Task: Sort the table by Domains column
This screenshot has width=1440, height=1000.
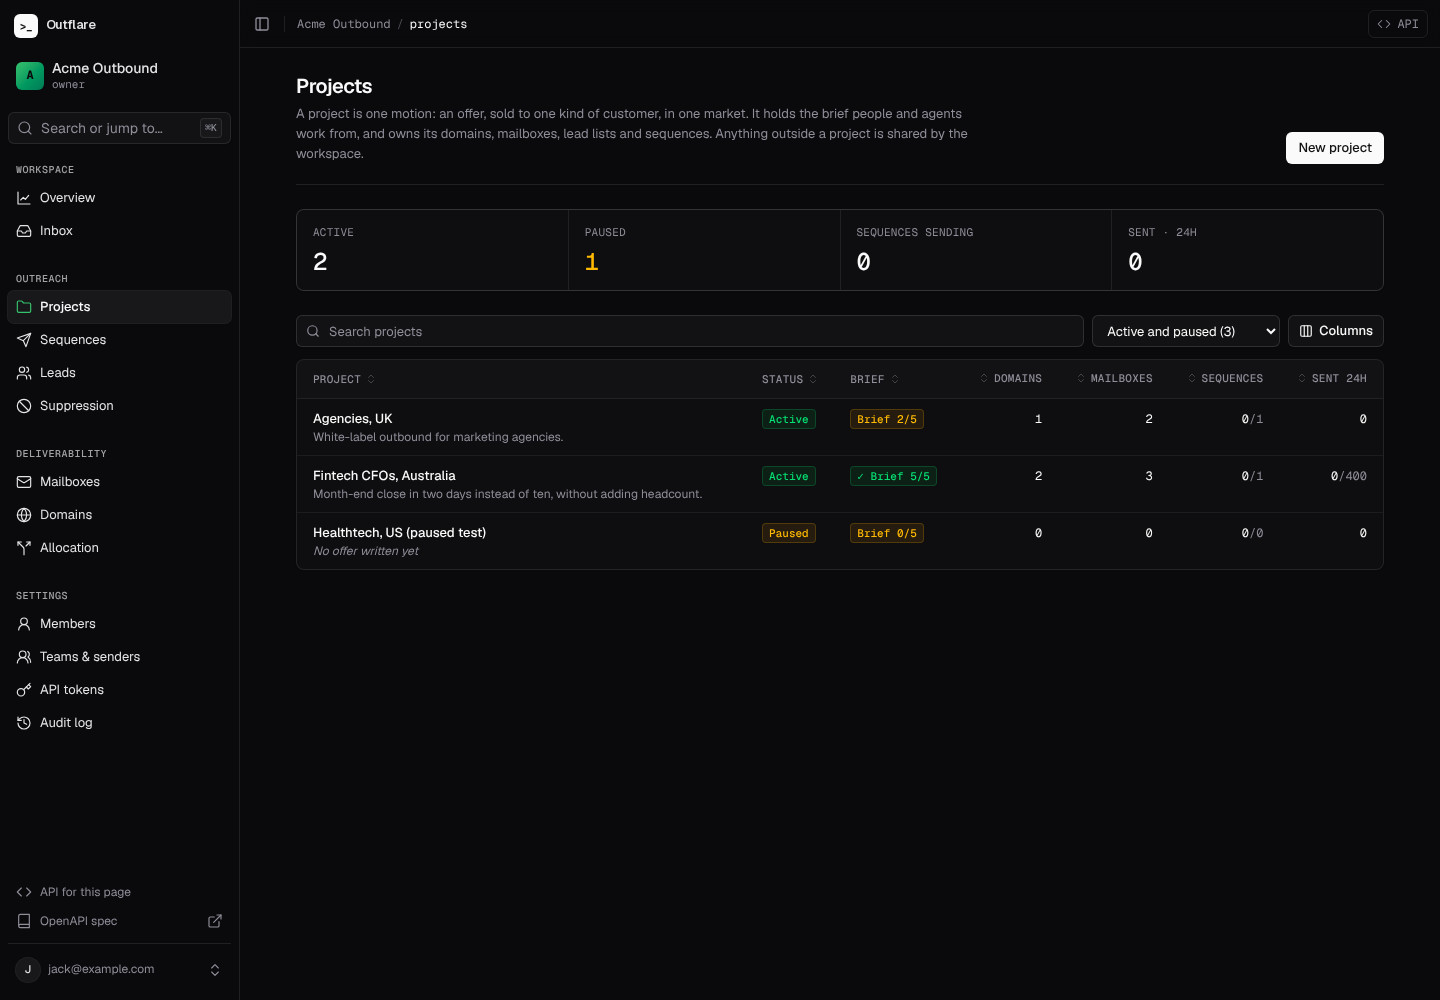Action: (1010, 379)
